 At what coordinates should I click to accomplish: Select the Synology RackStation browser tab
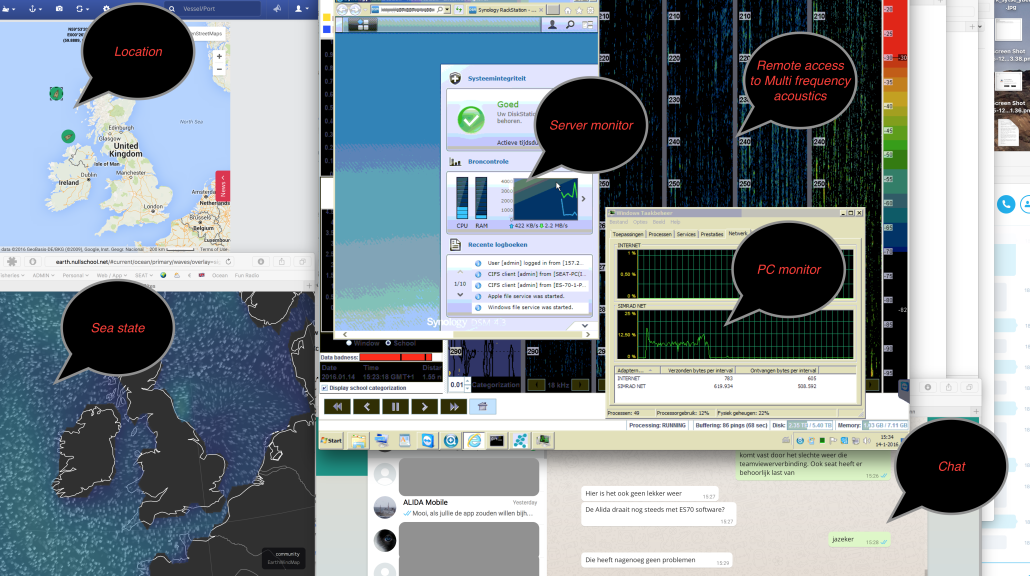(505, 10)
